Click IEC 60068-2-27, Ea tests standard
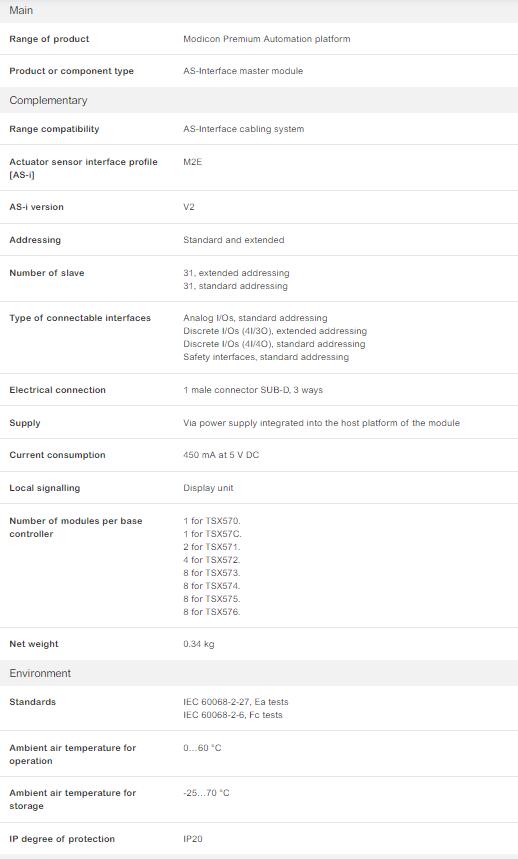The width and height of the screenshot is (518, 859). coord(236,702)
